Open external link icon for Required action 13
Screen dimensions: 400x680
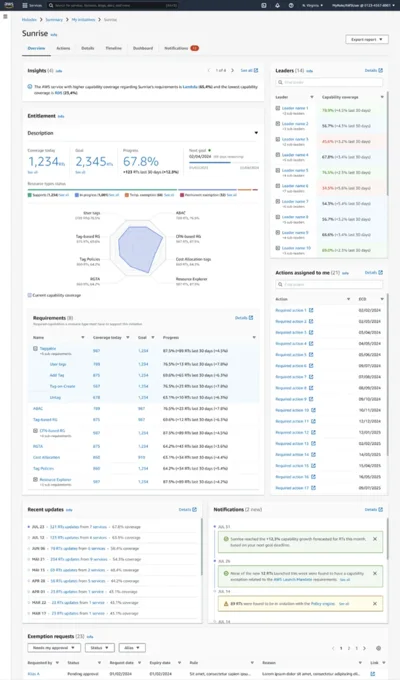tap(313, 444)
